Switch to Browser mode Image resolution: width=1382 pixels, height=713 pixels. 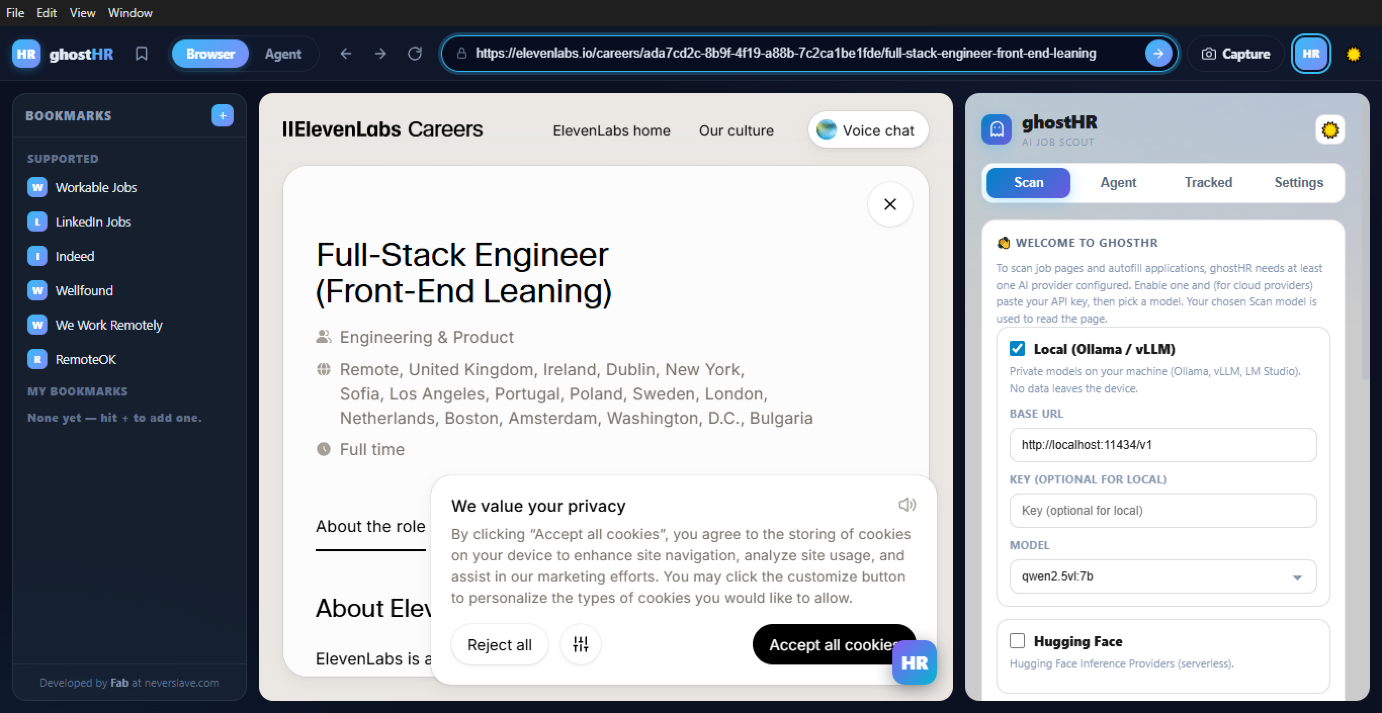tap(210, 54)
